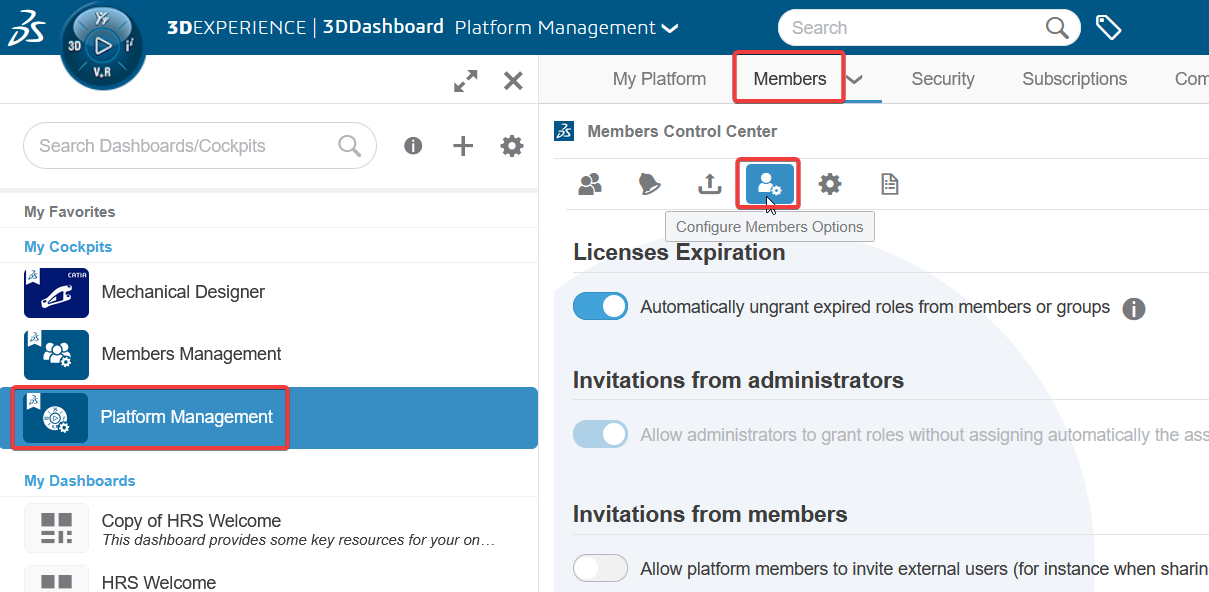This screenshot has width=1209, height=592.
Task: Click Invitations from members heading
Action: coord(710,514)
